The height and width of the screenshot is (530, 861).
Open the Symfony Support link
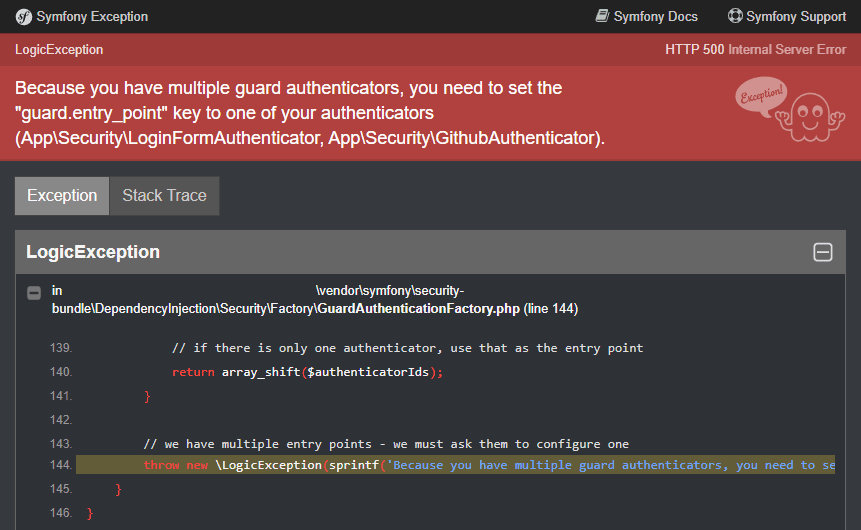[787, 16]
